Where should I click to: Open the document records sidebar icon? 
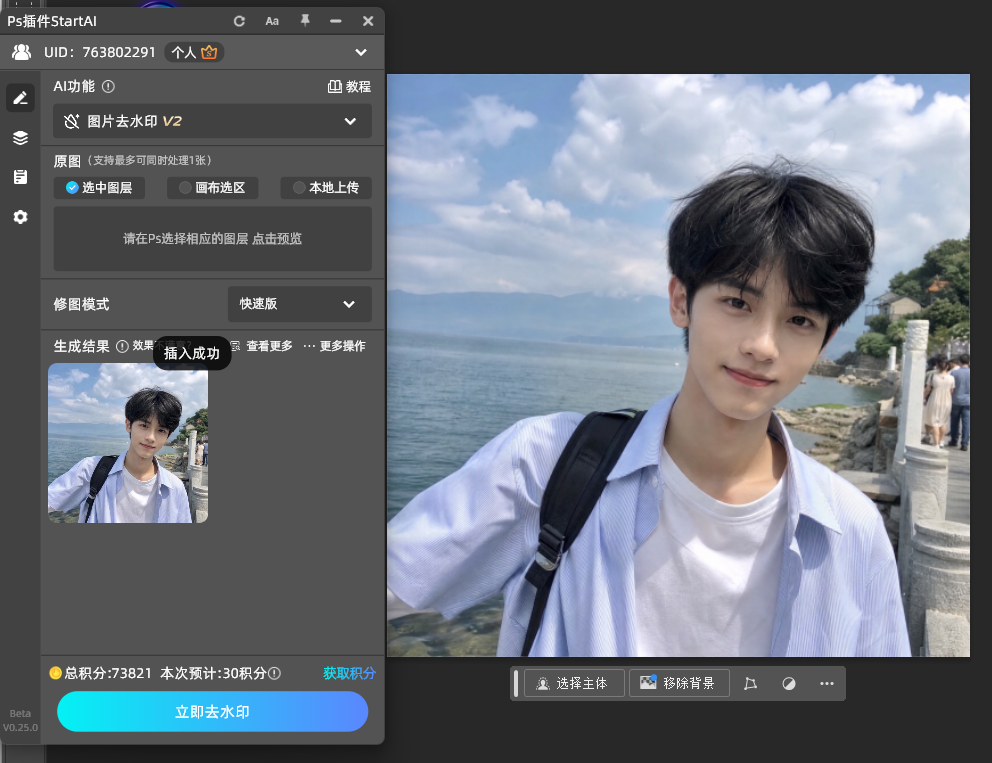click(20, 177)
